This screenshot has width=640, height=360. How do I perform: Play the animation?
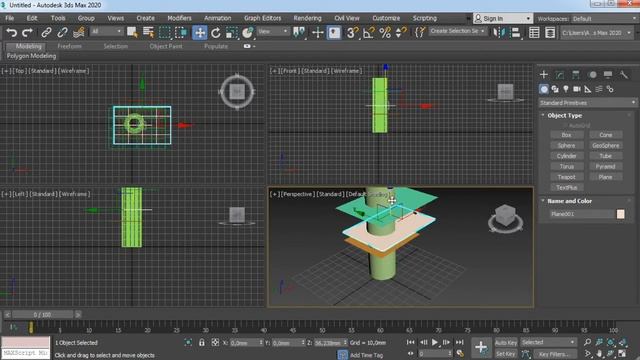[x=435, y=342]
